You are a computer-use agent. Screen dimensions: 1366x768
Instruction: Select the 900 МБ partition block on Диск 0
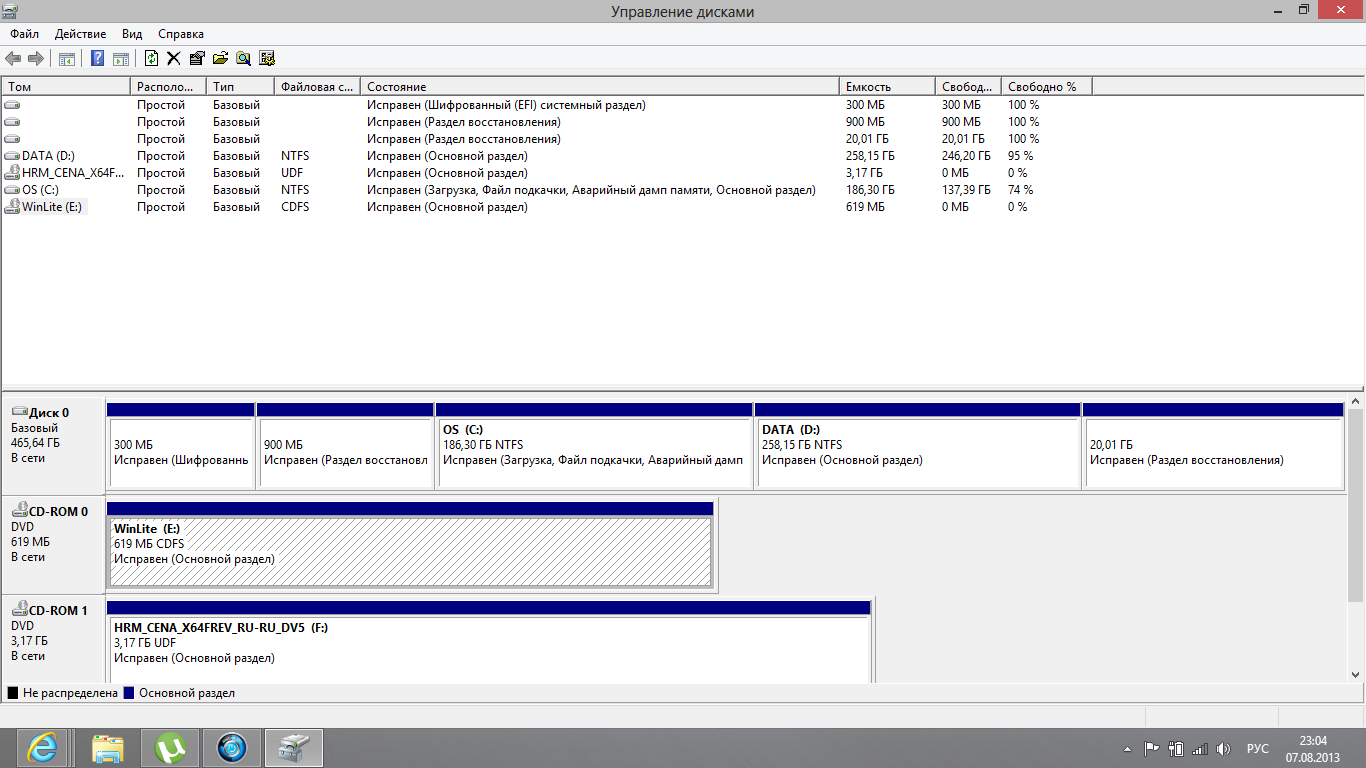(x=345, y=446)
